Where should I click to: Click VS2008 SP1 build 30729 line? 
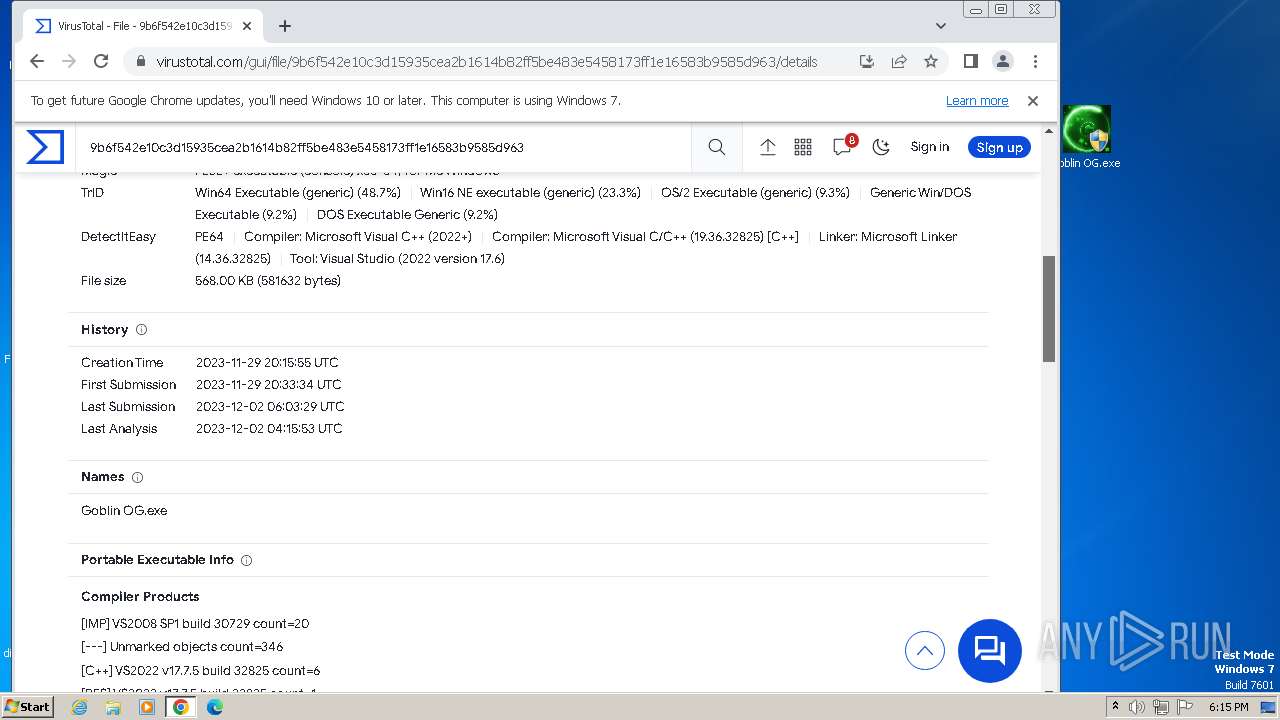[195, 624]
